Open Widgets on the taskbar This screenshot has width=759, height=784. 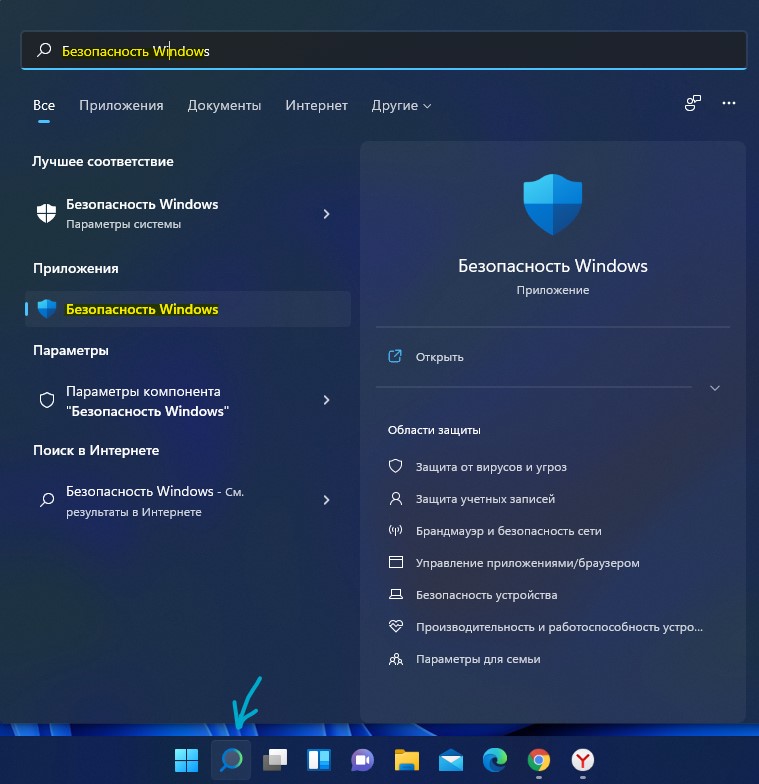click(318, 760)
